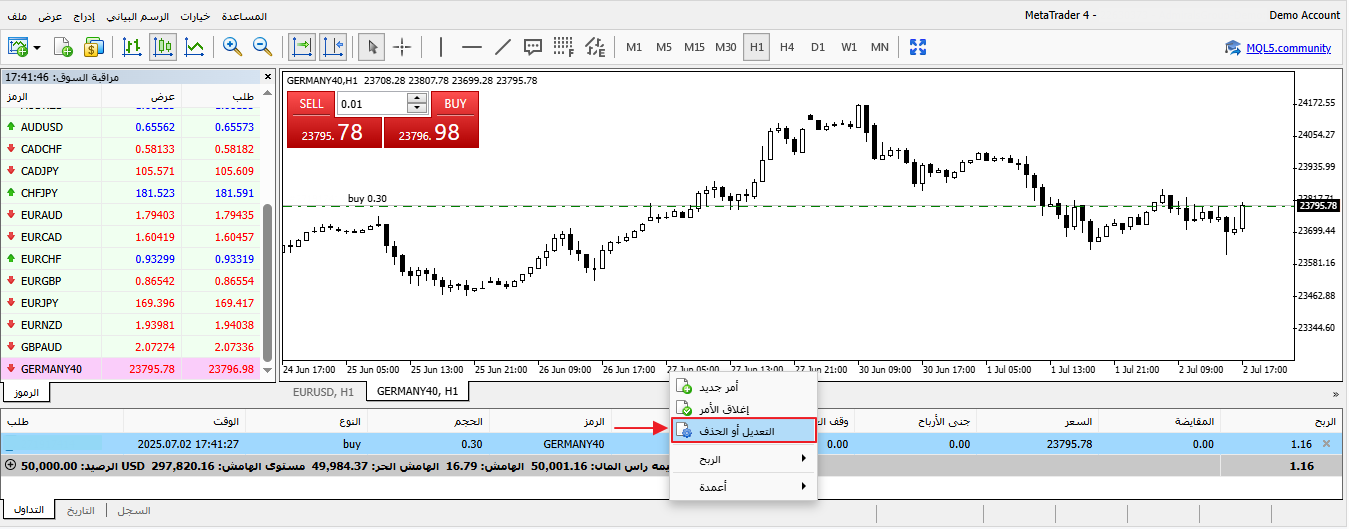Screen dimensions: 1349x529
Task: Toggle candlestick chart style
Action: tap(163, 46)
